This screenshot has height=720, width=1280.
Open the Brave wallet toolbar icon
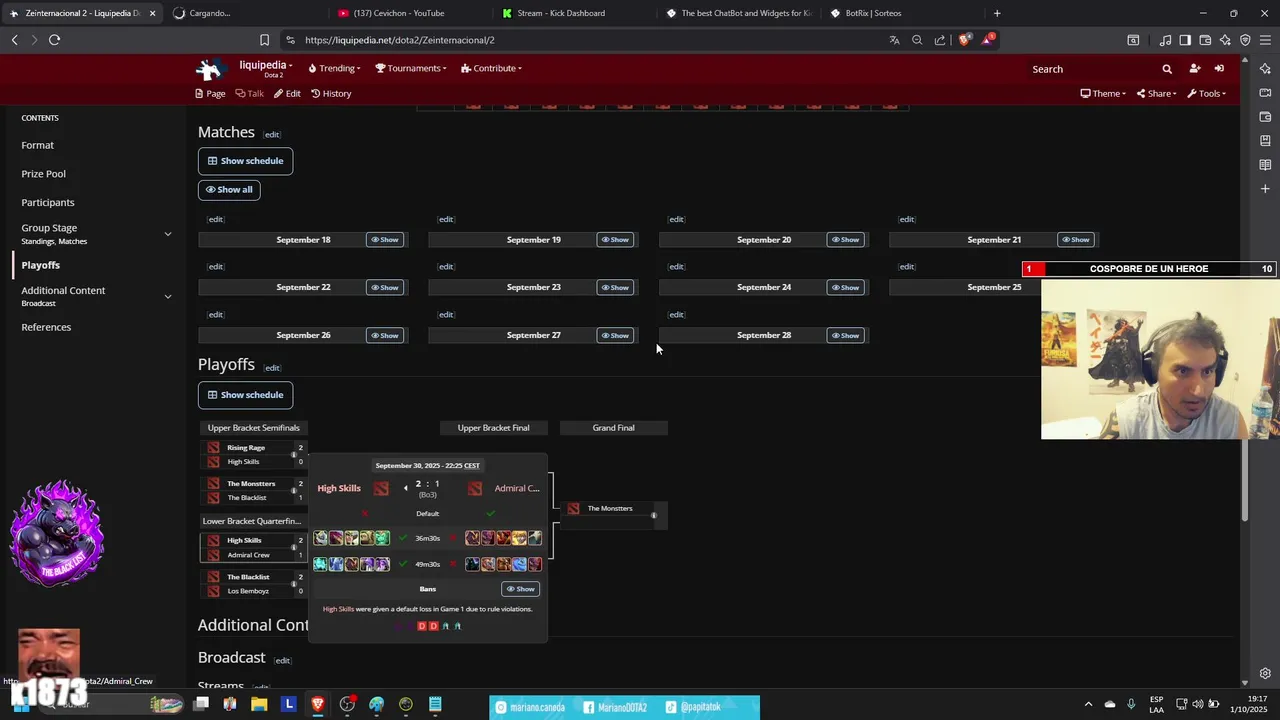1205,40
